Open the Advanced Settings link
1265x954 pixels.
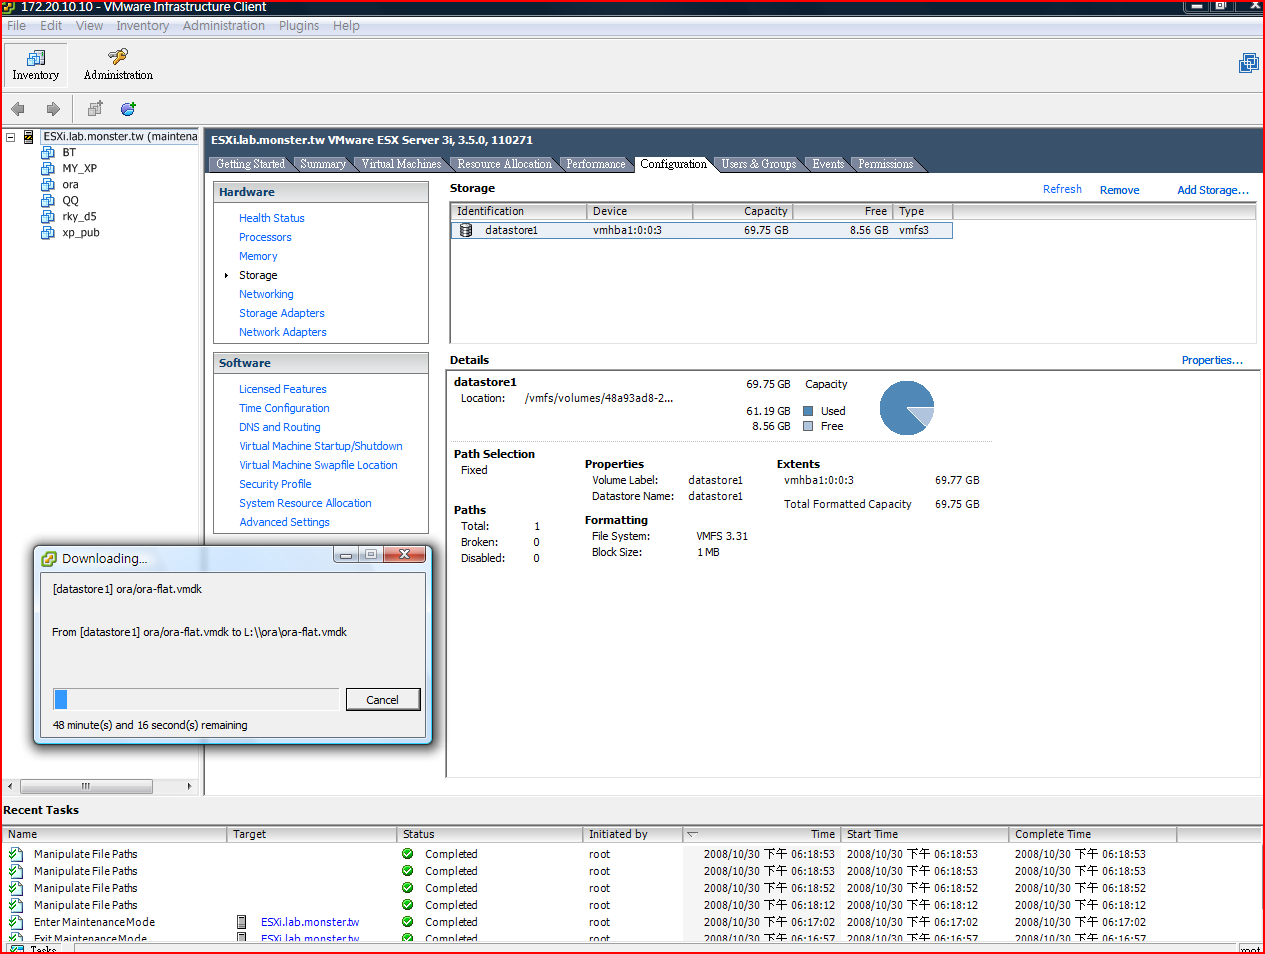(x=284, y=522)
